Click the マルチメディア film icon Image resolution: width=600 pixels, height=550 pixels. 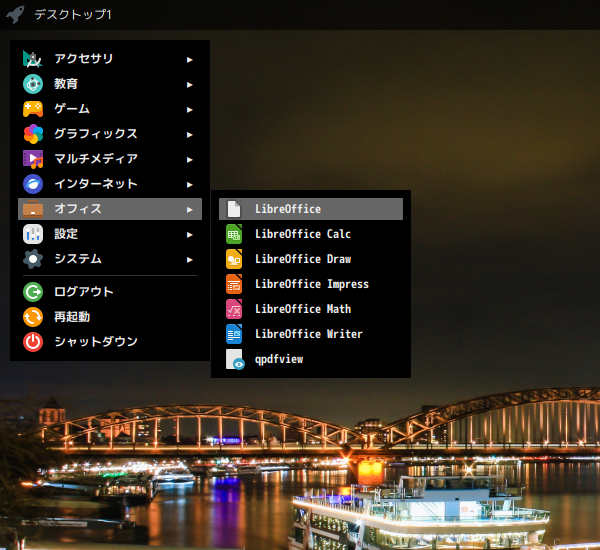tap(33, 159)
